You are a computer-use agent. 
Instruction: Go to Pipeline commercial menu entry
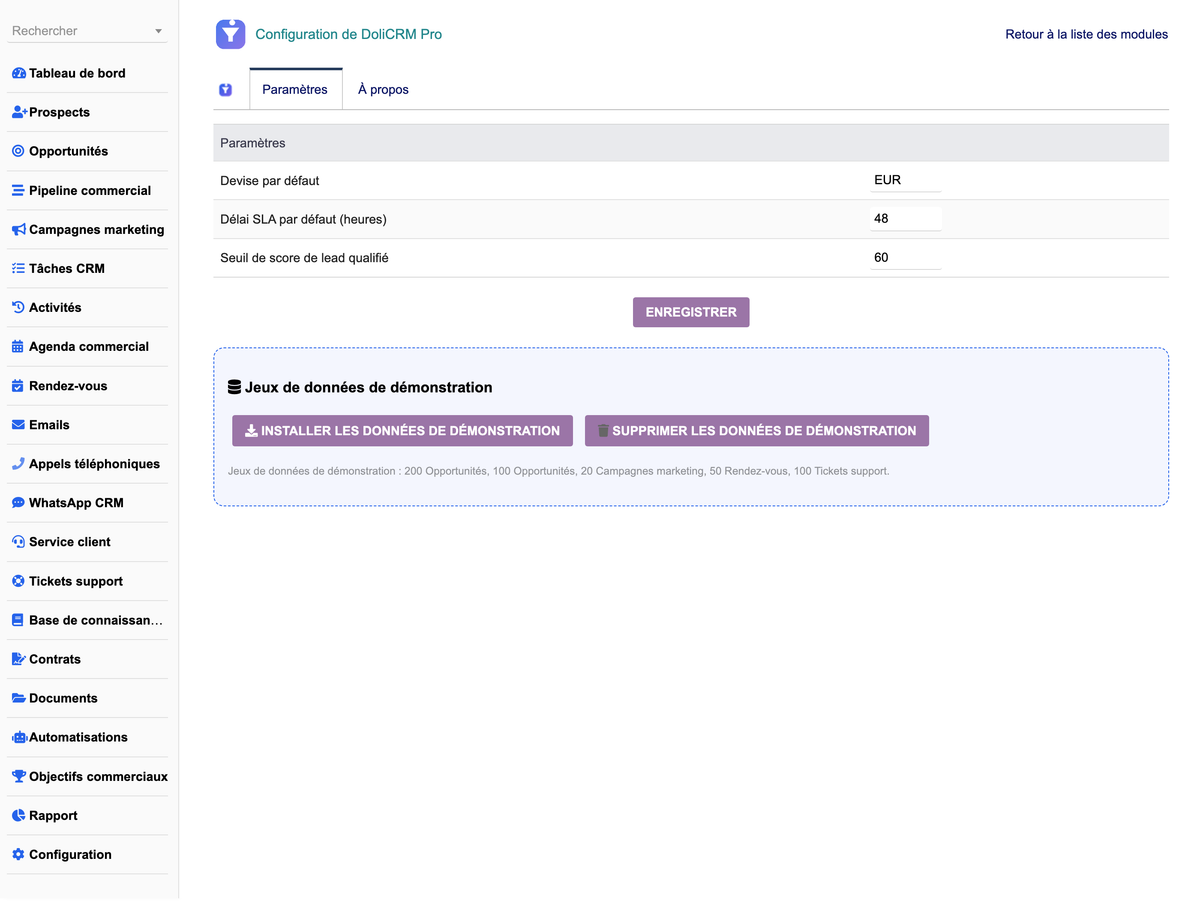click(x=90, y=190)
